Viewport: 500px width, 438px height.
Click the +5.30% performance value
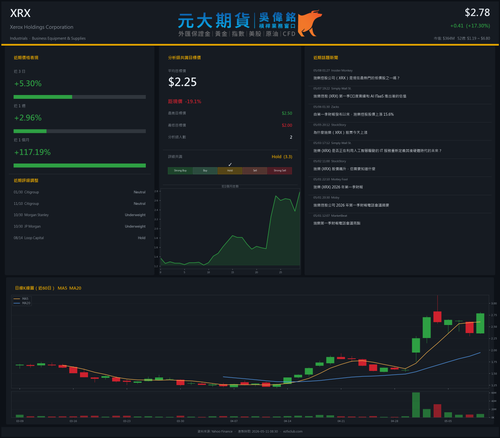(x=28, y=83)
